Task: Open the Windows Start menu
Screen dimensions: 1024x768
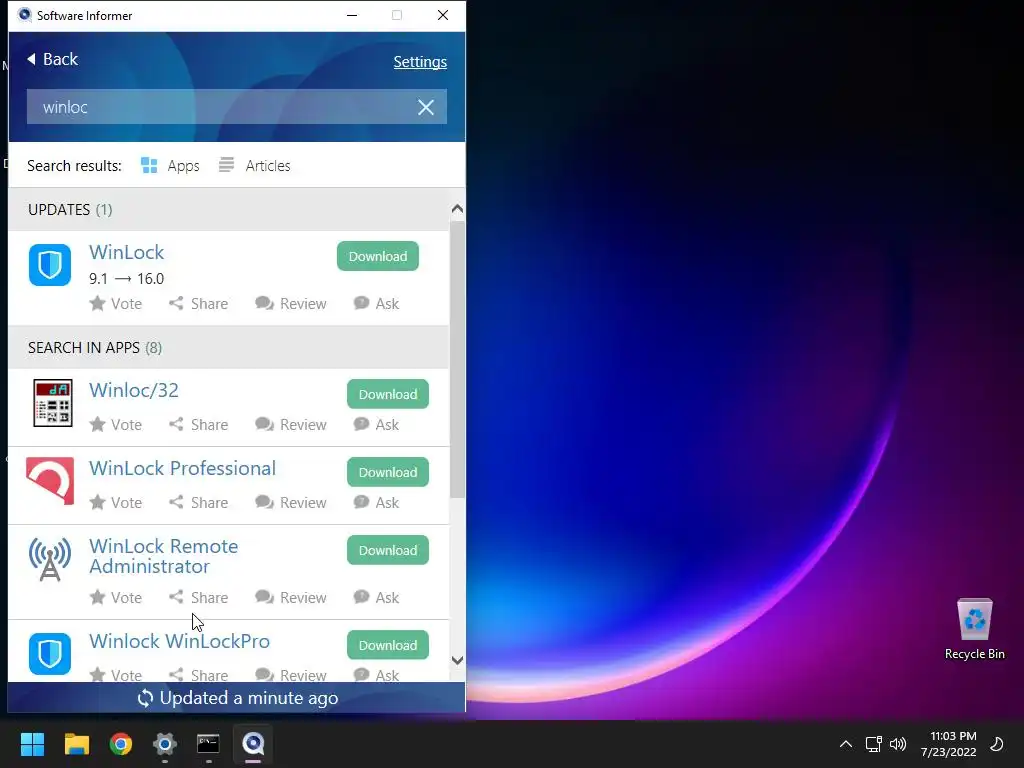Action: [x=32, y=744]
